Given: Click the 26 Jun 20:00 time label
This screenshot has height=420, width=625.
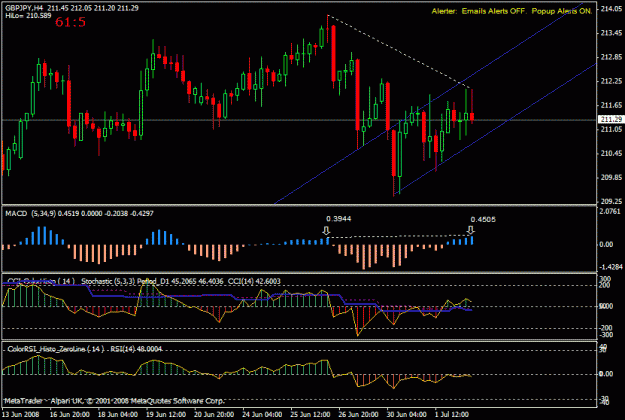Looking at the screenshot, I should tap(358, 414).
